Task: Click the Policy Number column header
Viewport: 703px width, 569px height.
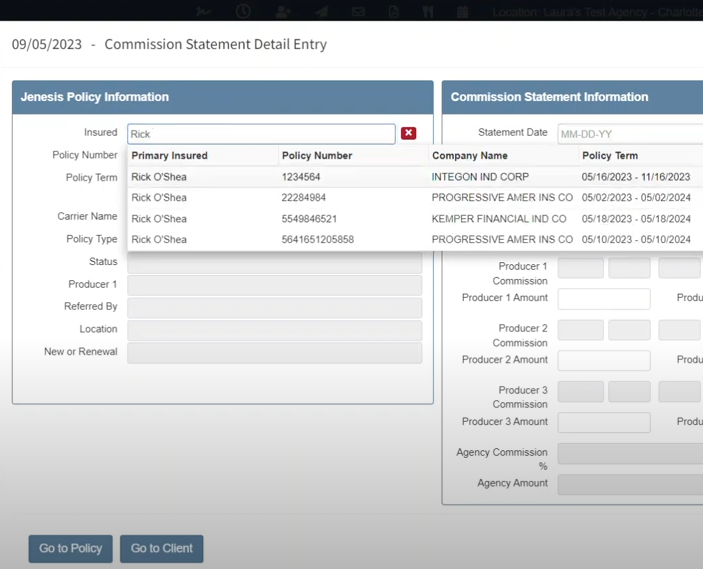Action: [317, 156]
